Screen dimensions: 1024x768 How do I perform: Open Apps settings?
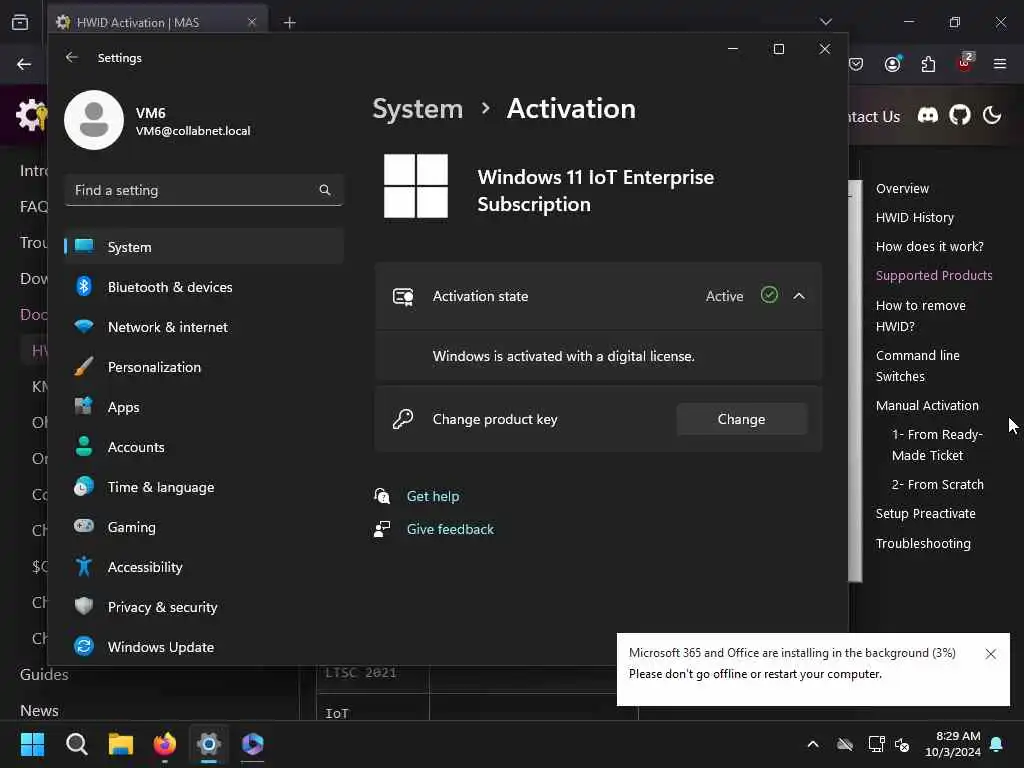pyautogui.click(x=204, y=407)
